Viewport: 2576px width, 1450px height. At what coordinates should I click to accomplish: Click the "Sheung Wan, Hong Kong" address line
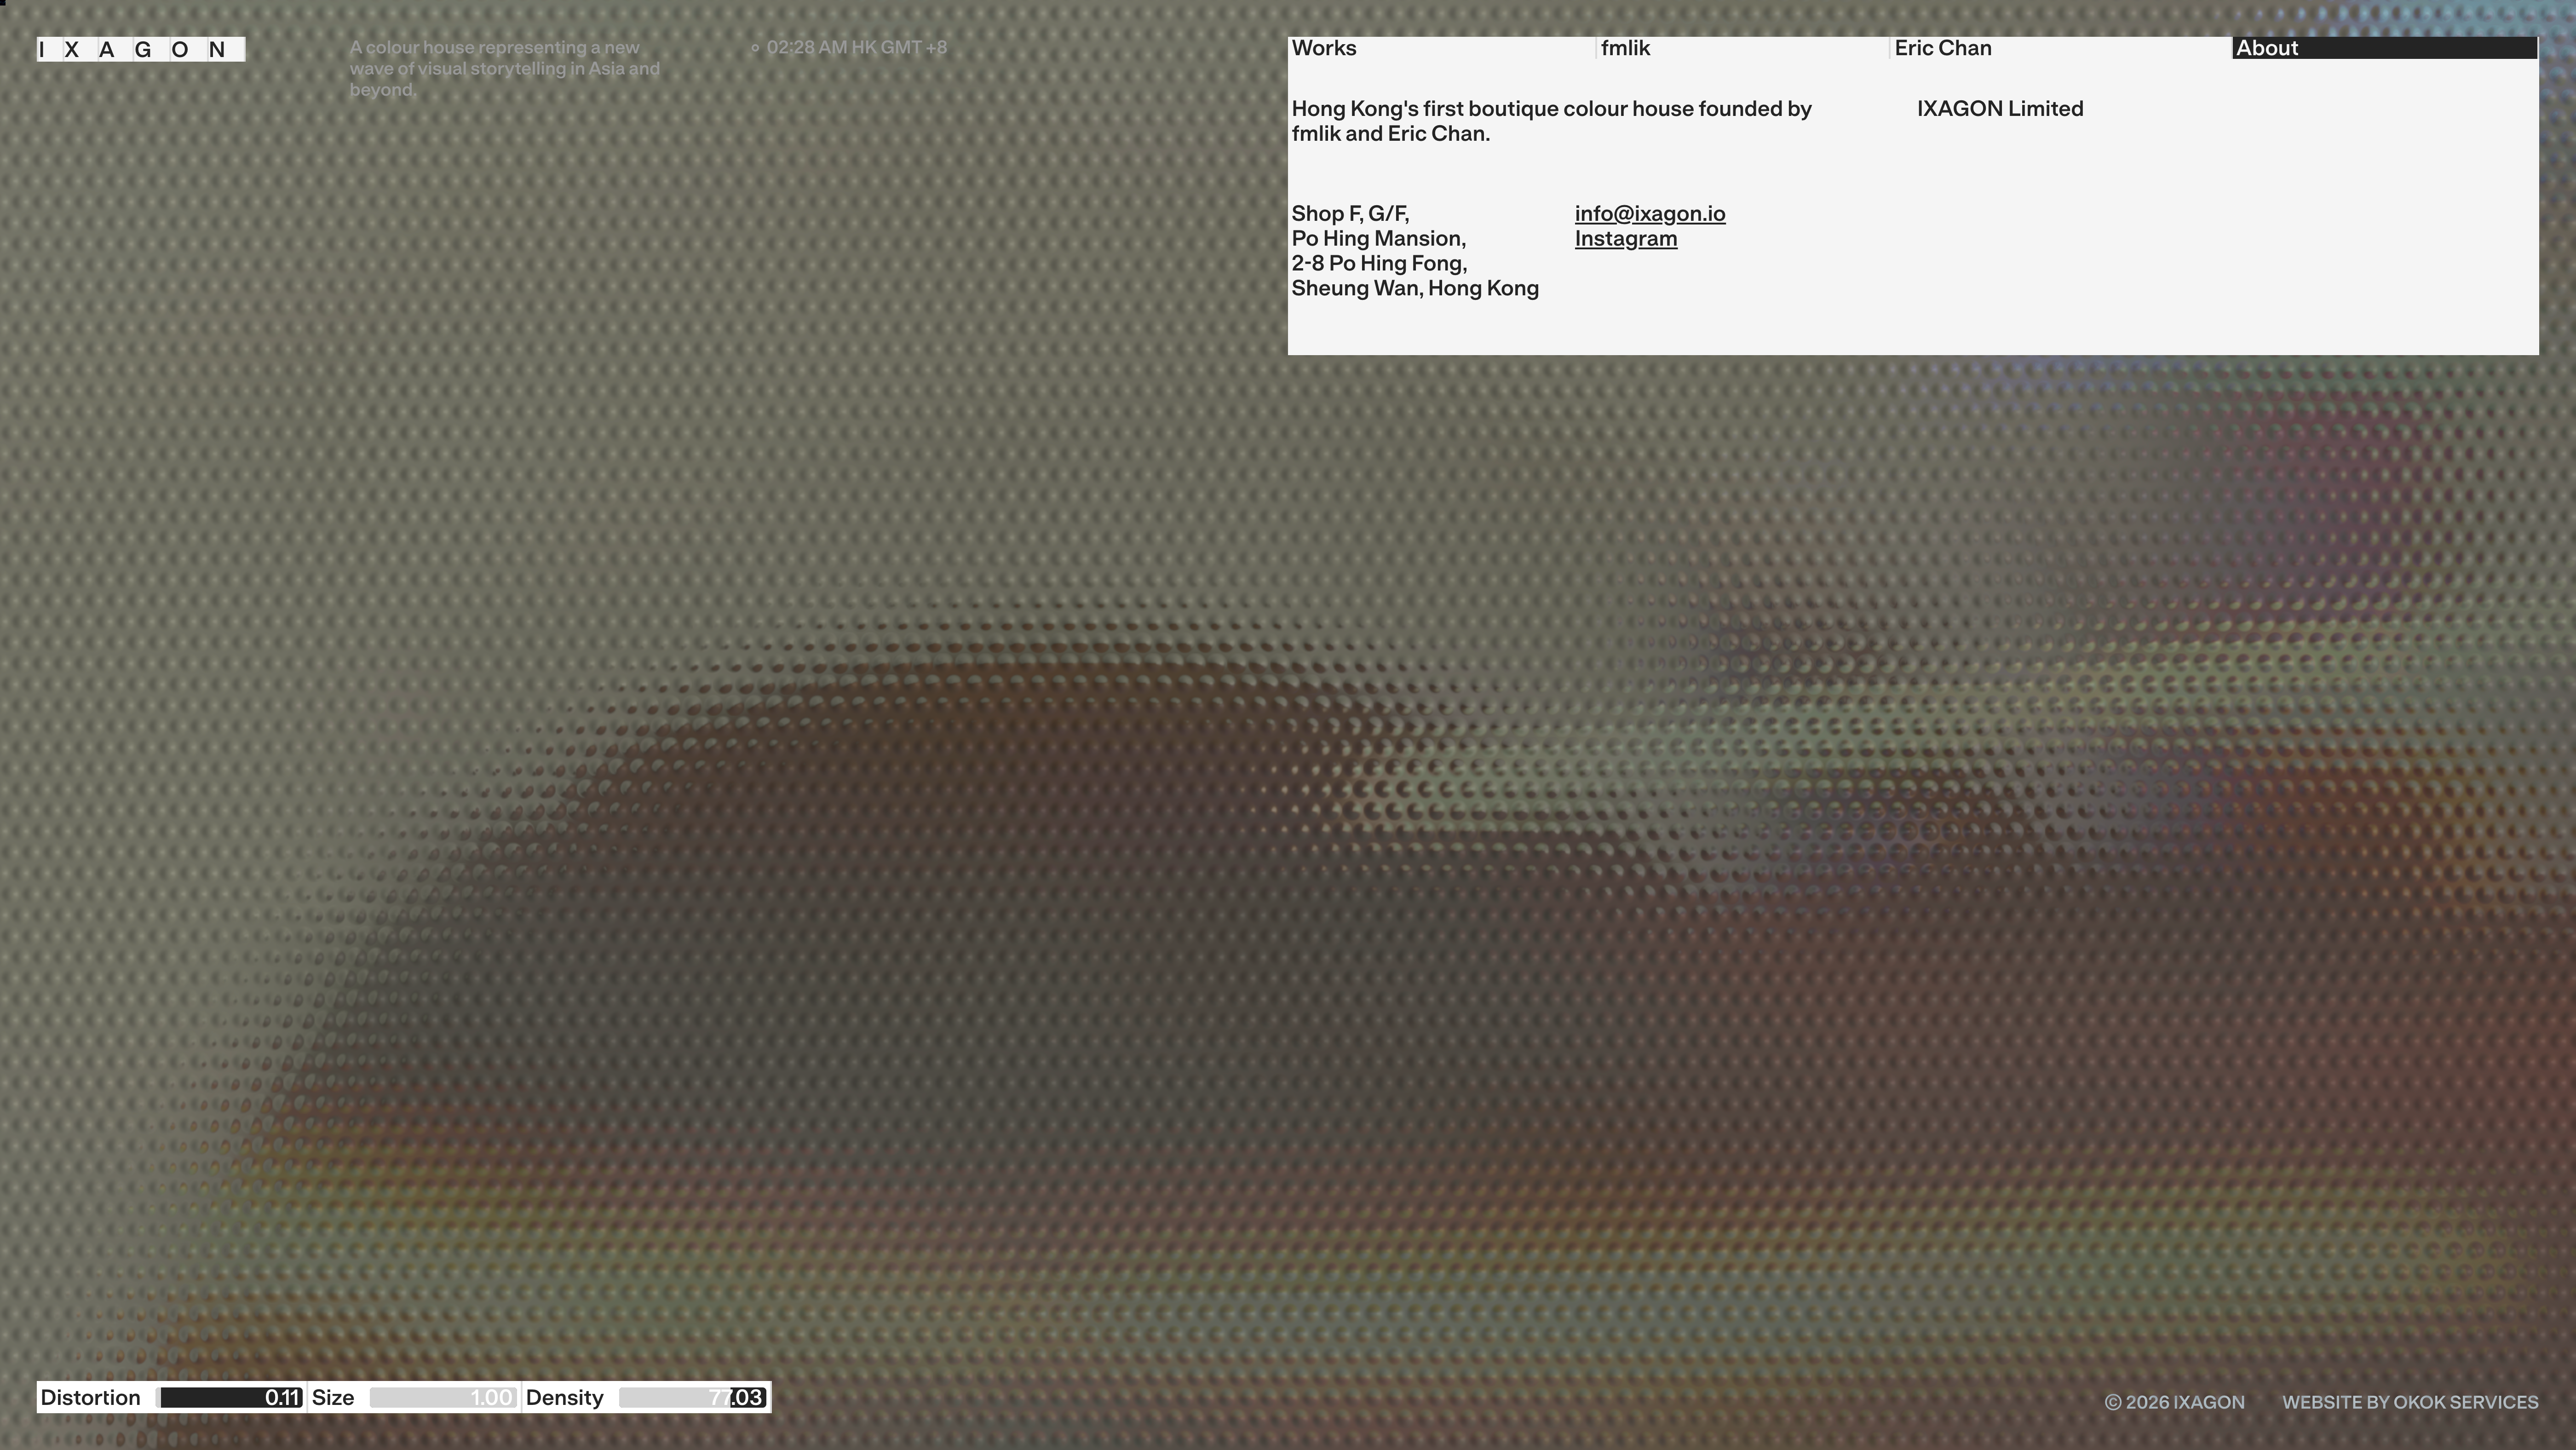tap(1415, 289)
